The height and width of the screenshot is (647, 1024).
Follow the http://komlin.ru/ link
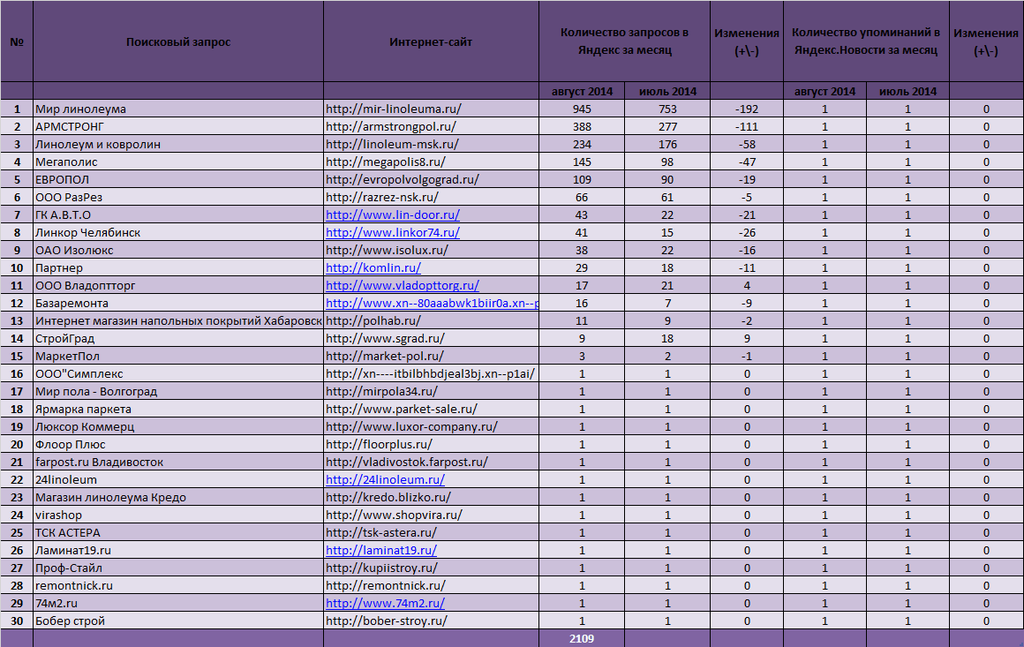click(x=373, y=268)
